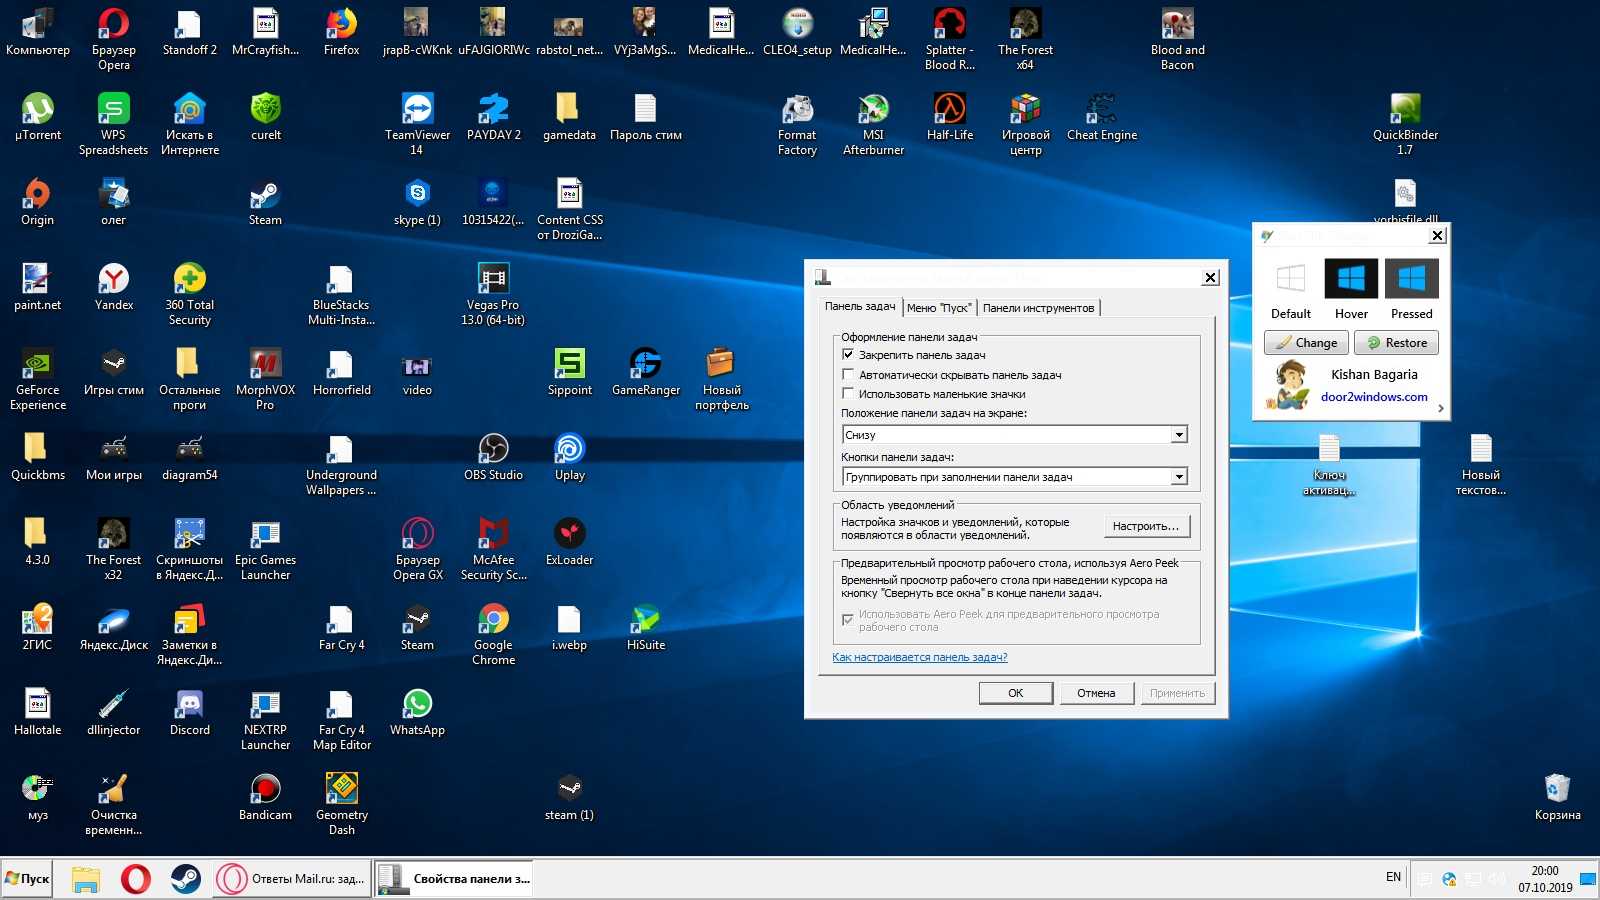1600x900 pixels.
Task: Open the Steam desktop shortcut next to олег
Action: click(265, 202)
